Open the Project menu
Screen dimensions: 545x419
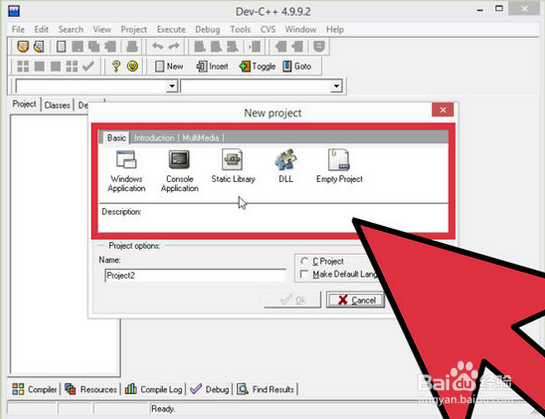click(x=134, y=29)
